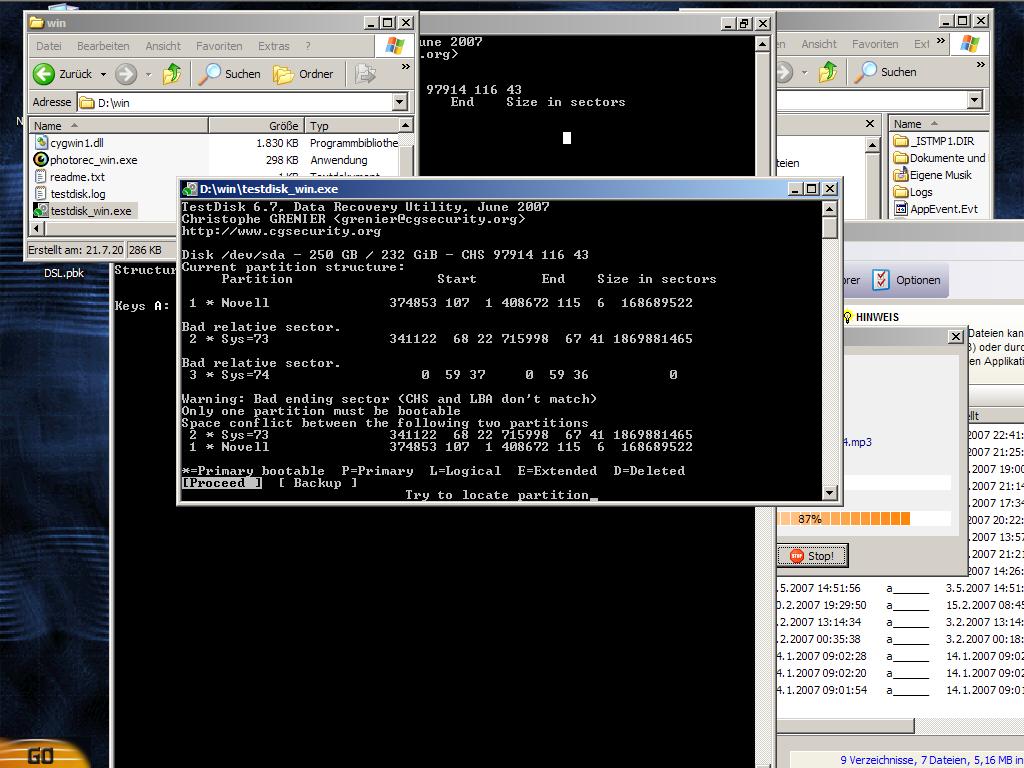Select readme.txt file
The image size is (1024, 768).
point(69,177)
